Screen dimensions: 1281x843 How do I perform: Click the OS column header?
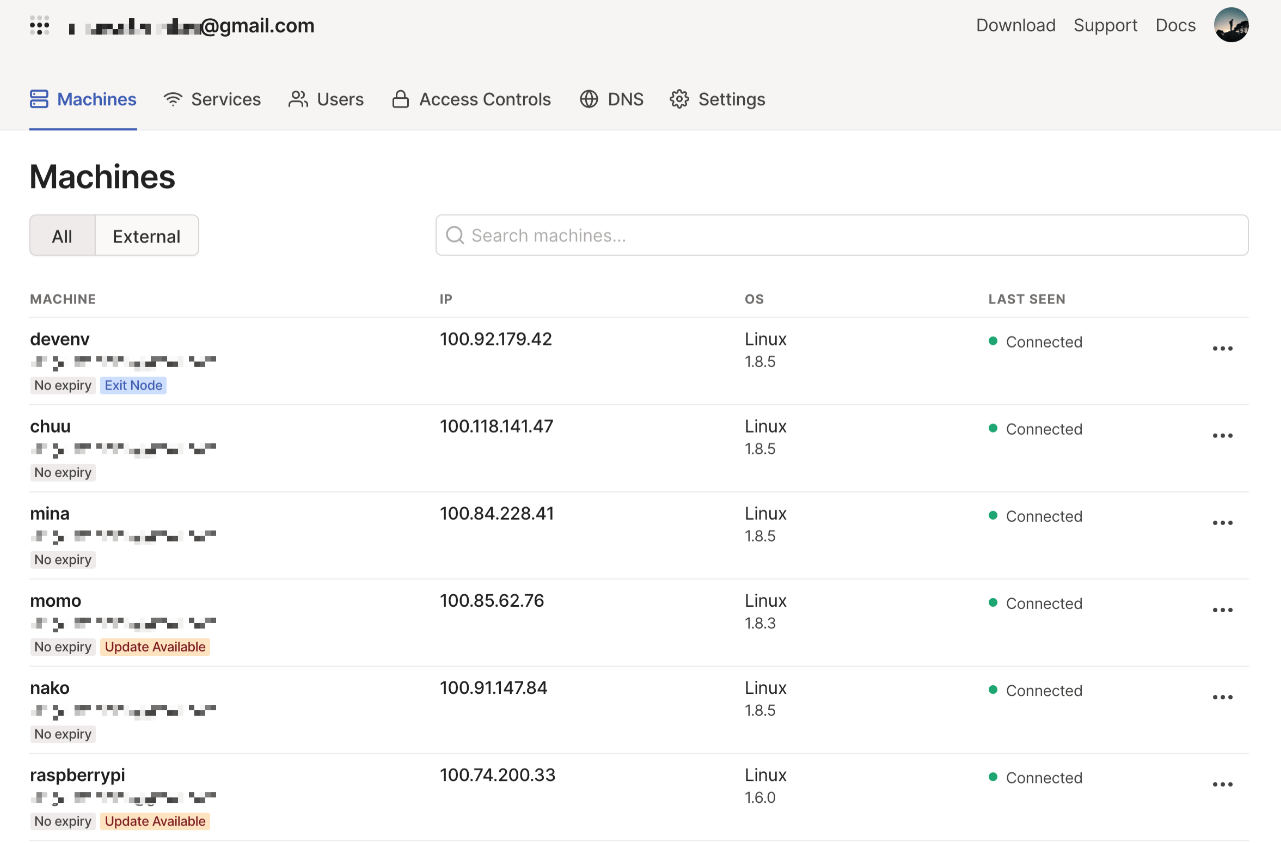pyautogui.click(x=754, y=299)
